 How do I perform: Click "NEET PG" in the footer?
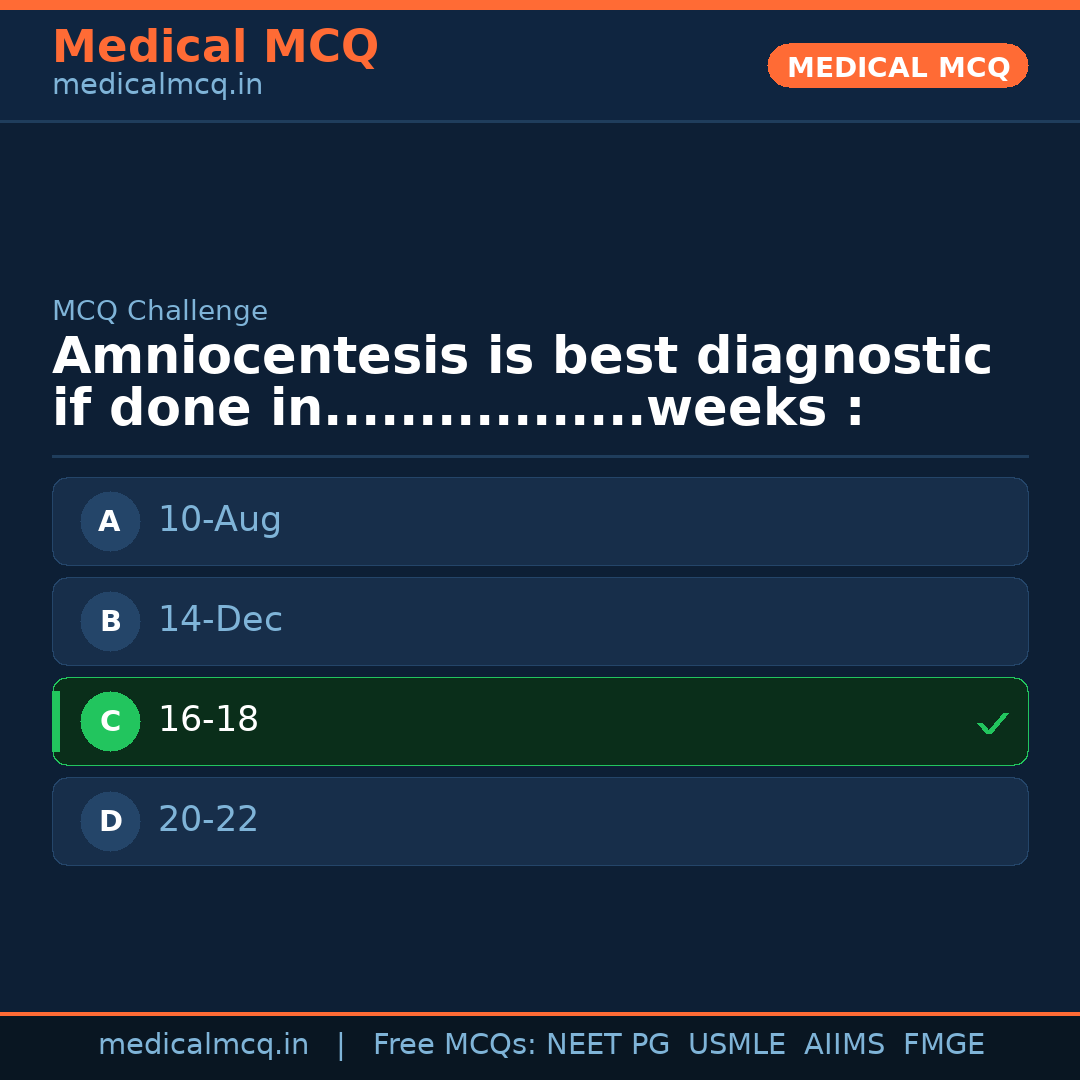click(x=608, y=1045)
